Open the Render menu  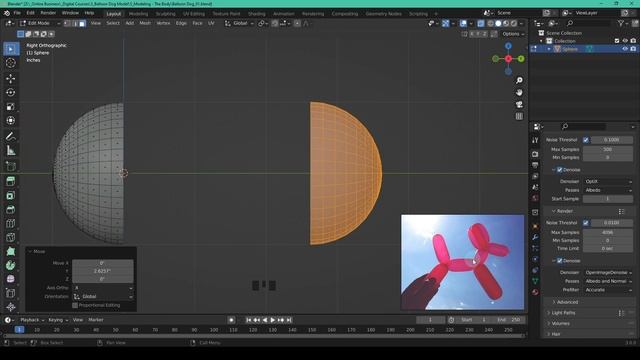(48, 13)
